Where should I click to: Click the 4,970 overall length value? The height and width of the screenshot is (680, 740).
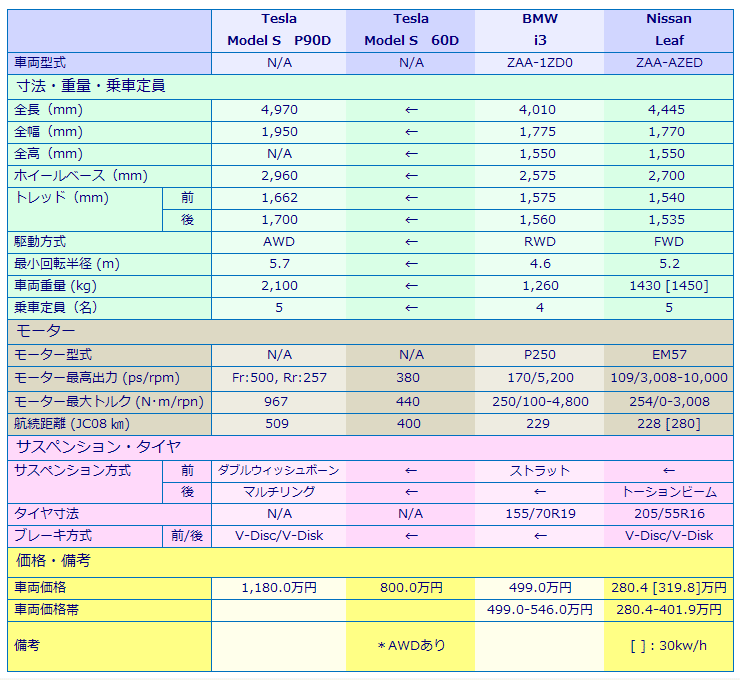point(279,110)
